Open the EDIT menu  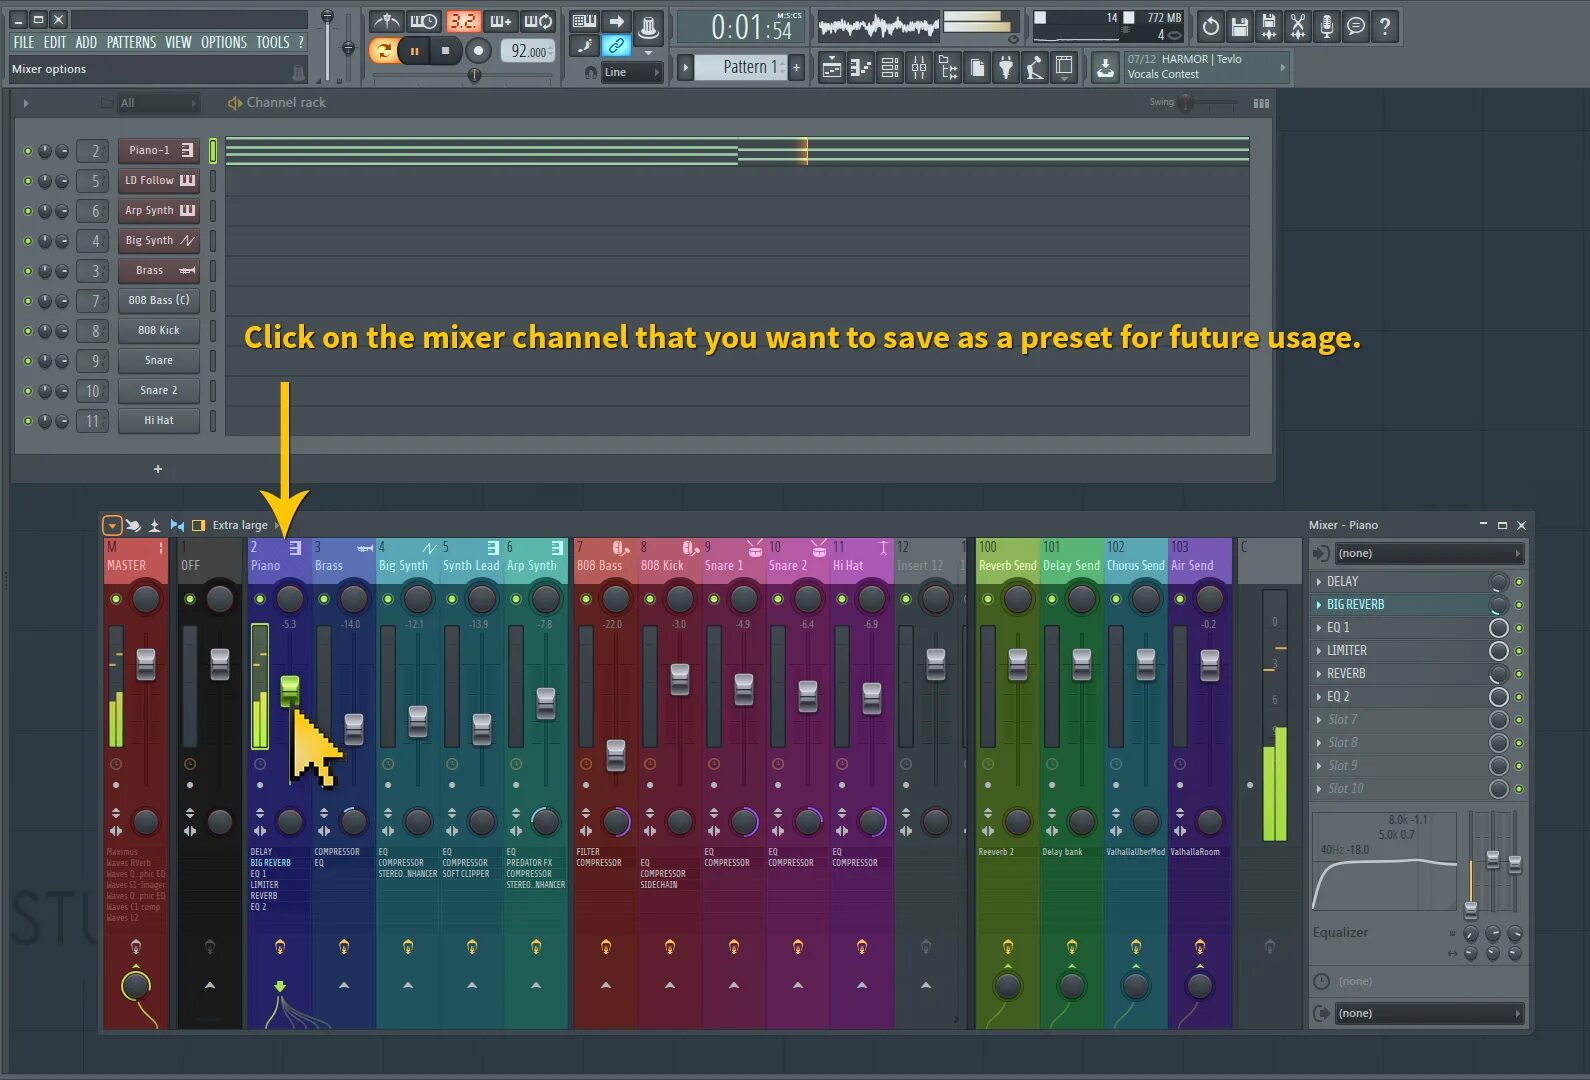(x=55, y=42)
